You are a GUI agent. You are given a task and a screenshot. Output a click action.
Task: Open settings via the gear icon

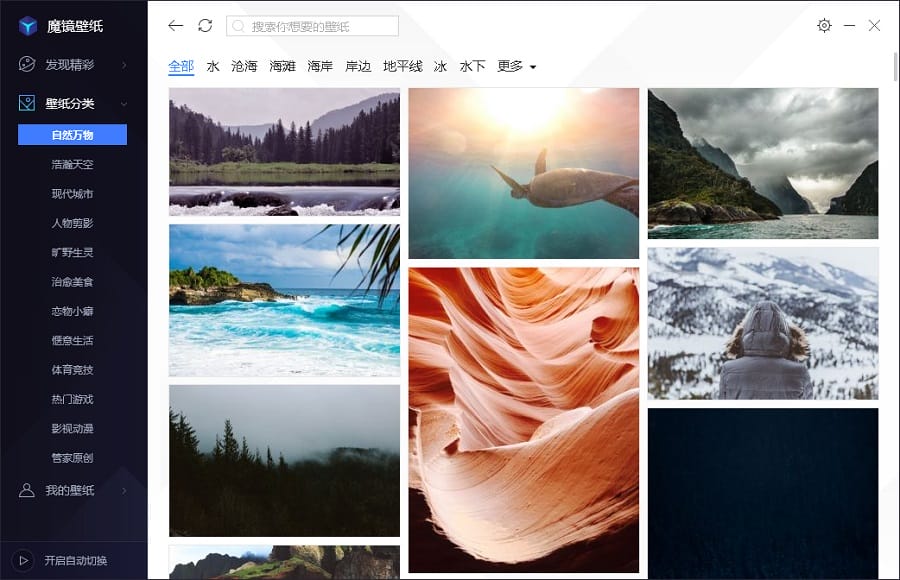824,25
